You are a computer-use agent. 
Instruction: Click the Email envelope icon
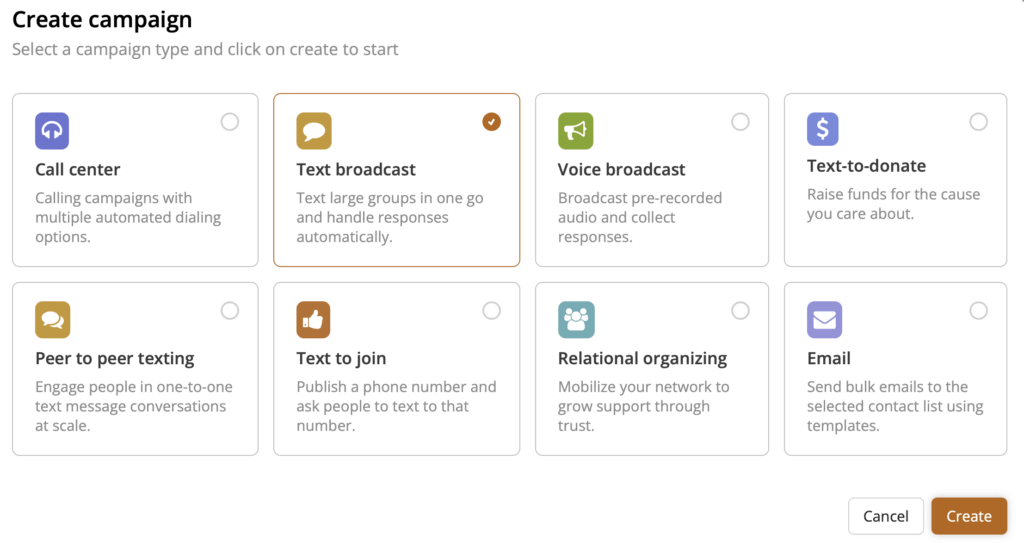(x=824, y=320)
